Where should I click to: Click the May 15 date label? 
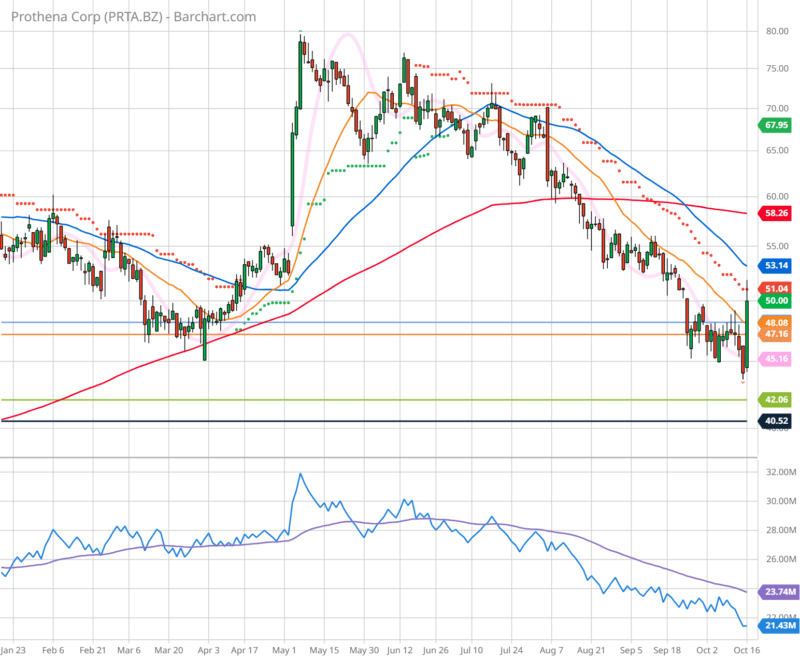(x=324, y=650)
